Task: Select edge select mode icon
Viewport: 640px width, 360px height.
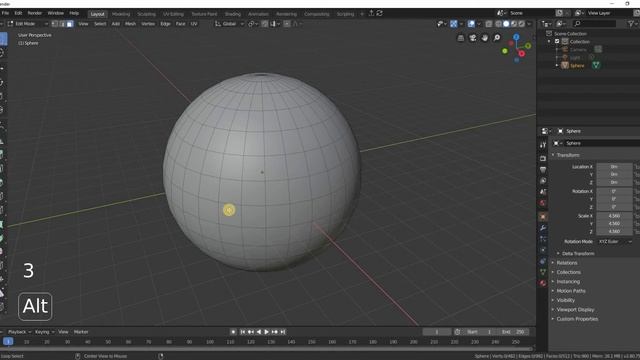Action: (x=62, y=24)
